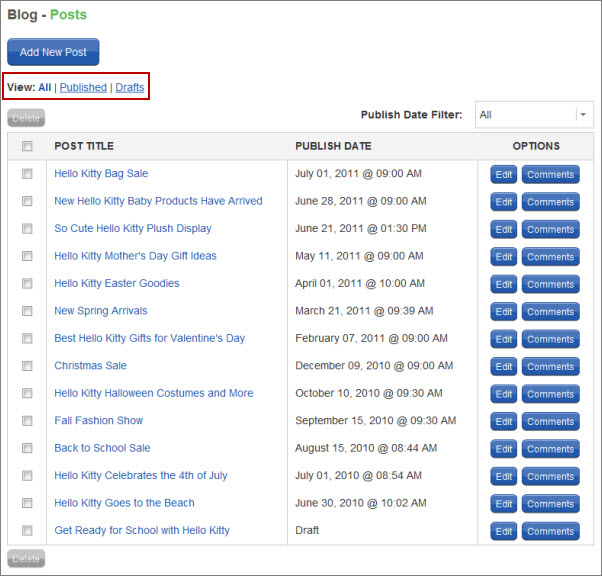This screenshot has width=602, height=576.
Task: View Comments for Mother's Day Gift Ideas
Action: [551, 257]
